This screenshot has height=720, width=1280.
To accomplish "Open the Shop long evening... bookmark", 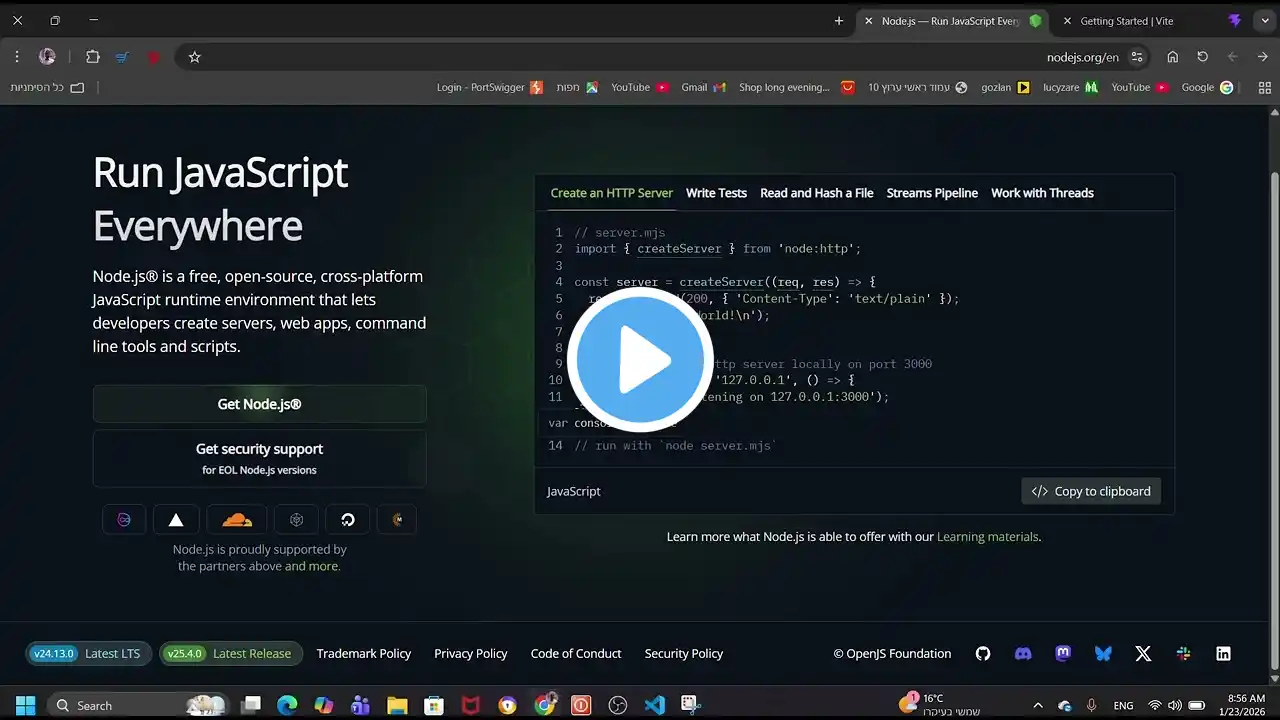I will 796,87.
